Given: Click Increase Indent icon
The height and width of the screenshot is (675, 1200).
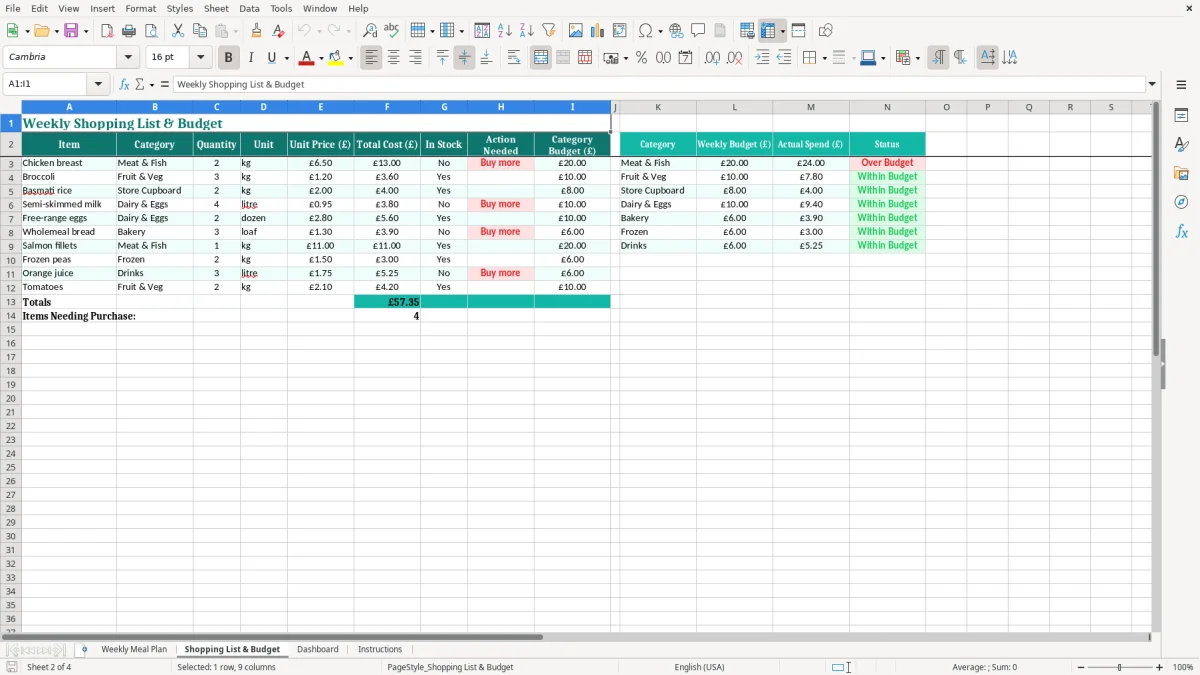Looking at the screenshot, I should [x=762, y=58].
